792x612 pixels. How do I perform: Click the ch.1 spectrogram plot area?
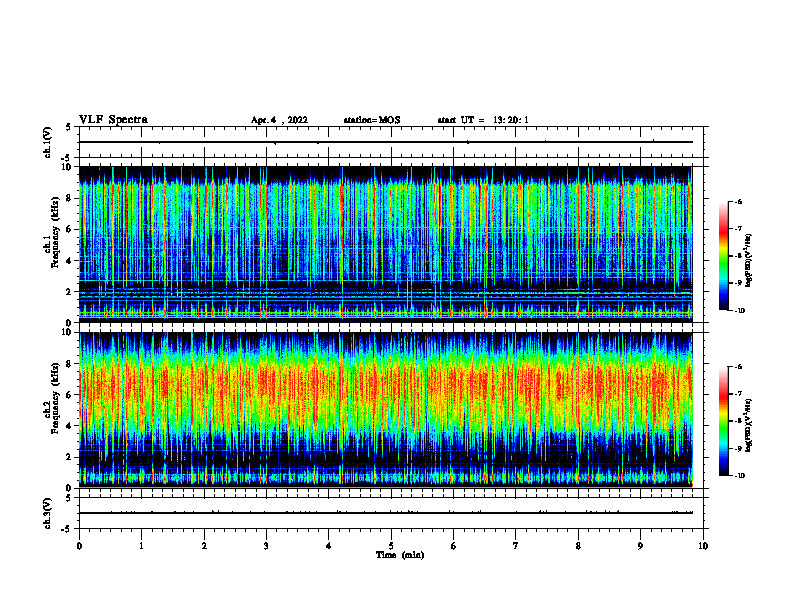point(385,244)
